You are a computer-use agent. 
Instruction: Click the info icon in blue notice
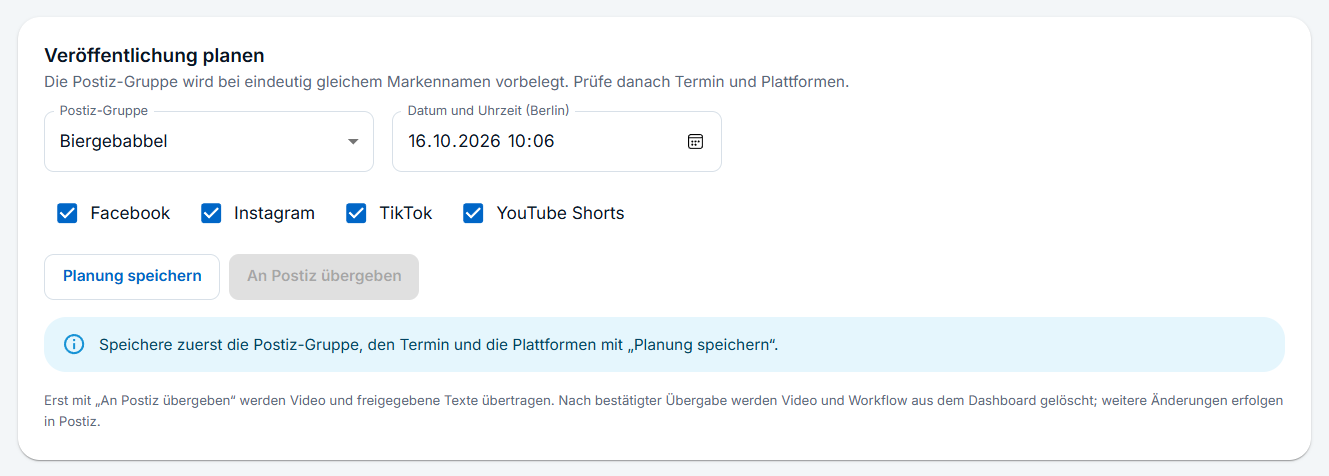click(74, 344)
